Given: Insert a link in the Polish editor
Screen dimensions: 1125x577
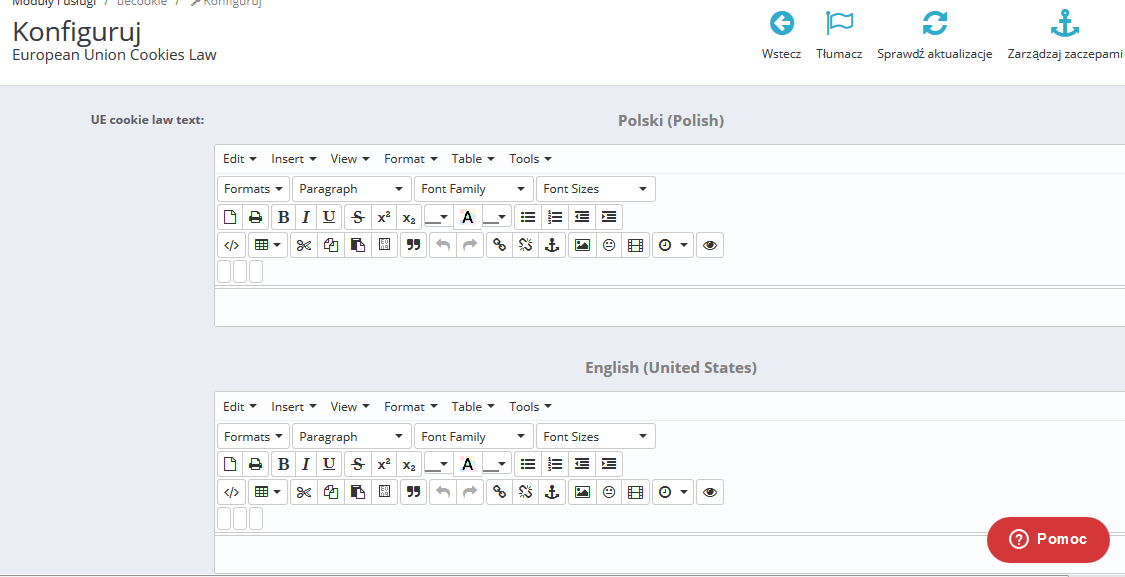Looking at the screenshot, I should [499, 245].
